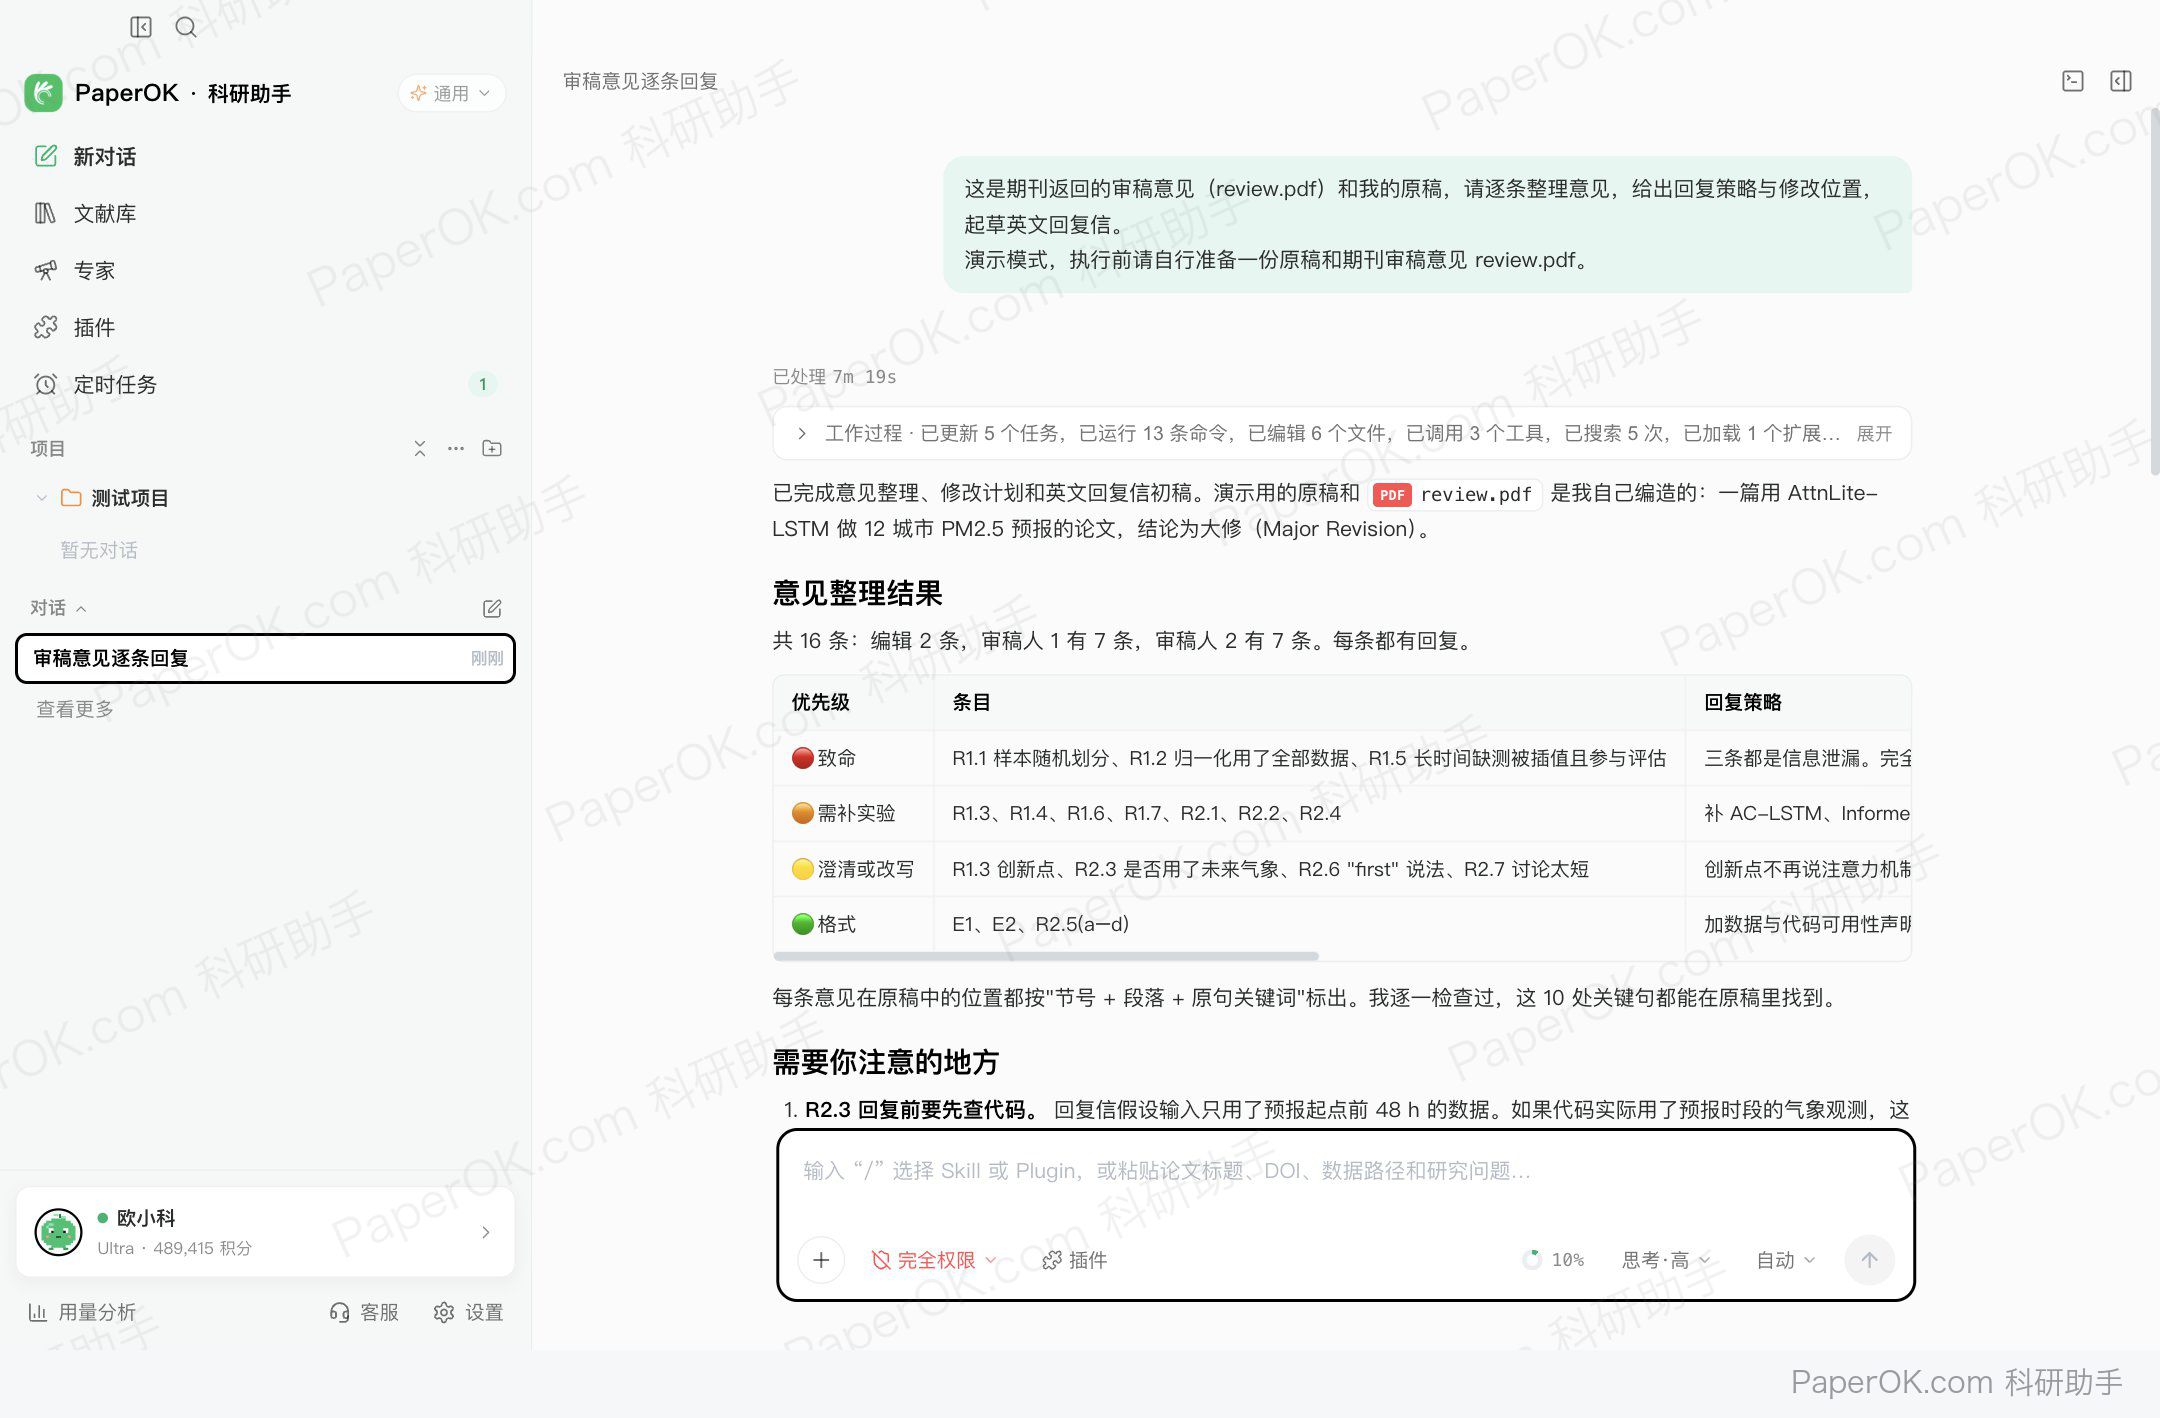Click the 需补实验 priority cell
The width and height of the screenshot is (2160, 1418).
click(x=853, y=813)
